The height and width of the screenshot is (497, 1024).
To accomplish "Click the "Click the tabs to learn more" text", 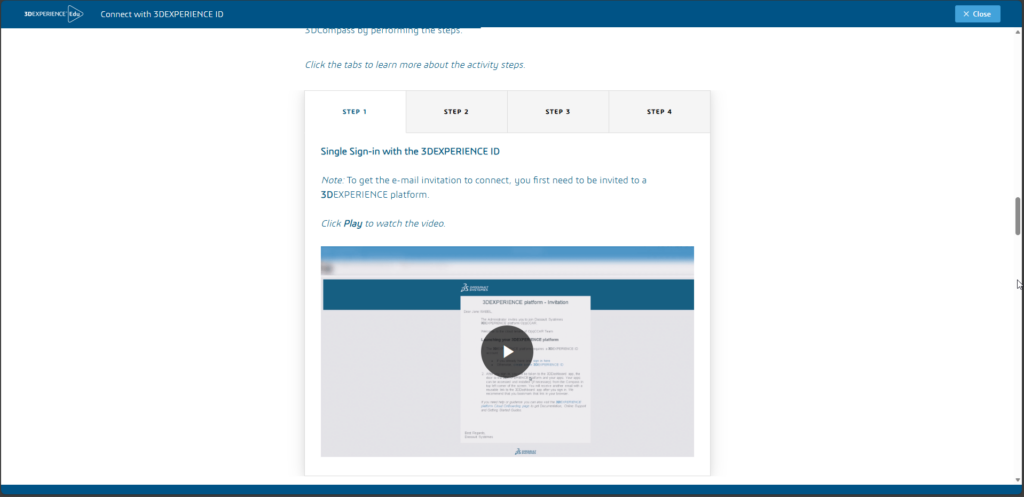I will click(414, 65).
